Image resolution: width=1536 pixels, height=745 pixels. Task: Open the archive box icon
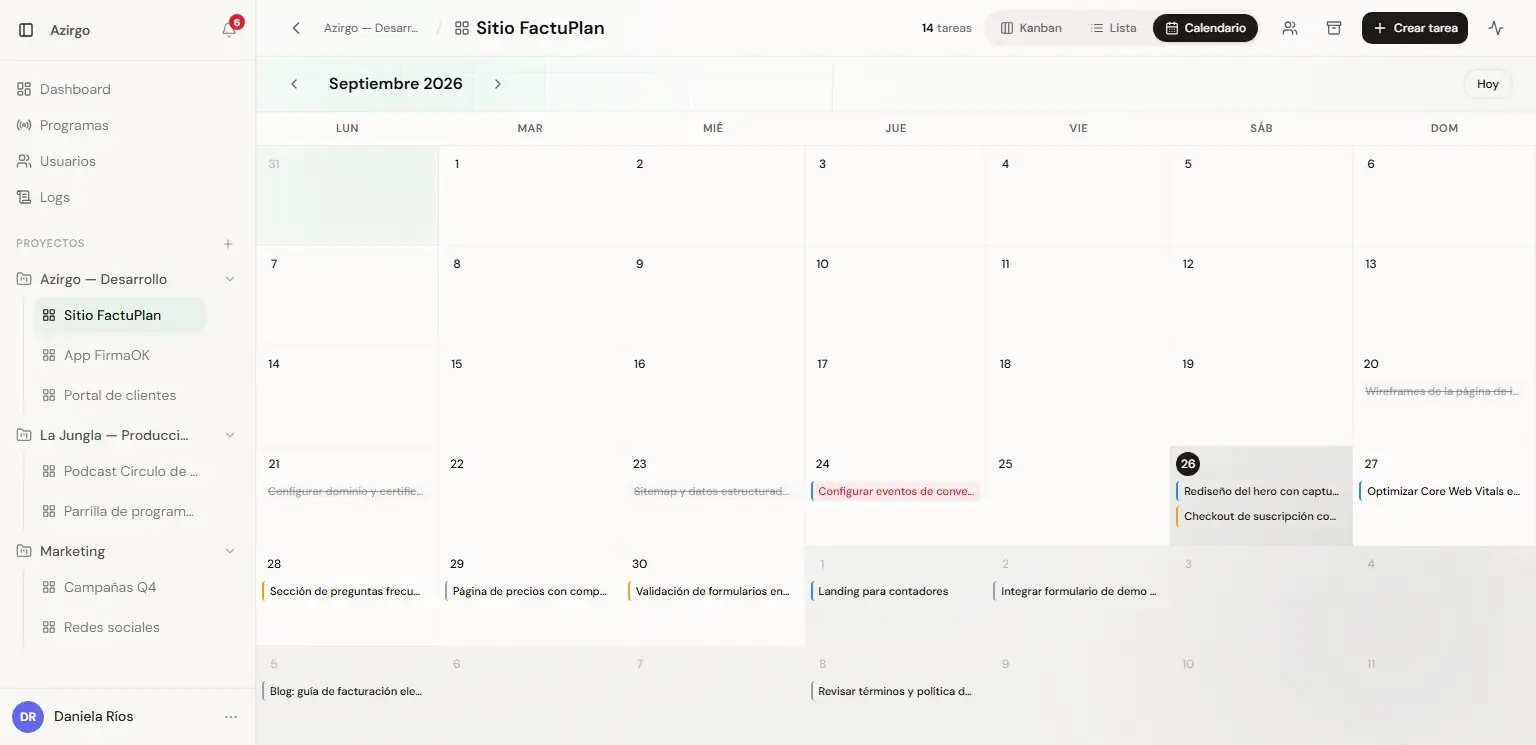(x=1334, y=28)
